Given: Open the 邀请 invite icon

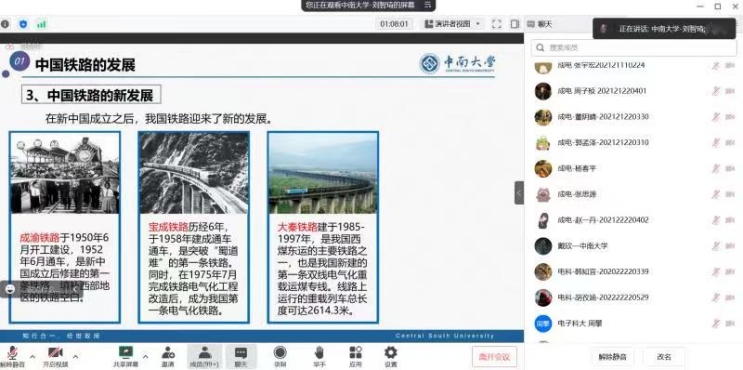Looking at the screenshot, I should 168,356.
